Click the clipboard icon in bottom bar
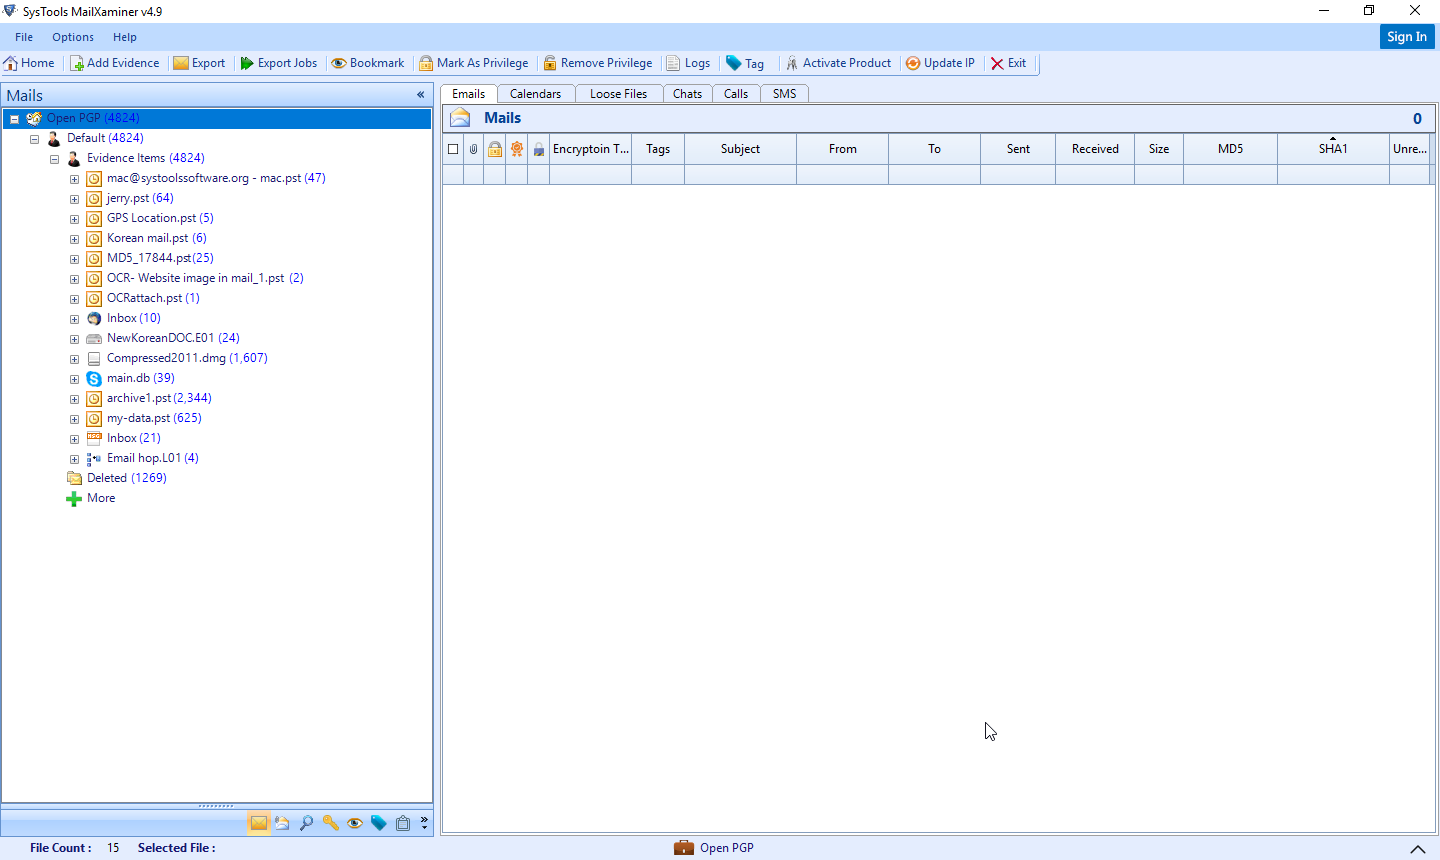Viewport: 1440px width, 860px height. coord(402,823)
